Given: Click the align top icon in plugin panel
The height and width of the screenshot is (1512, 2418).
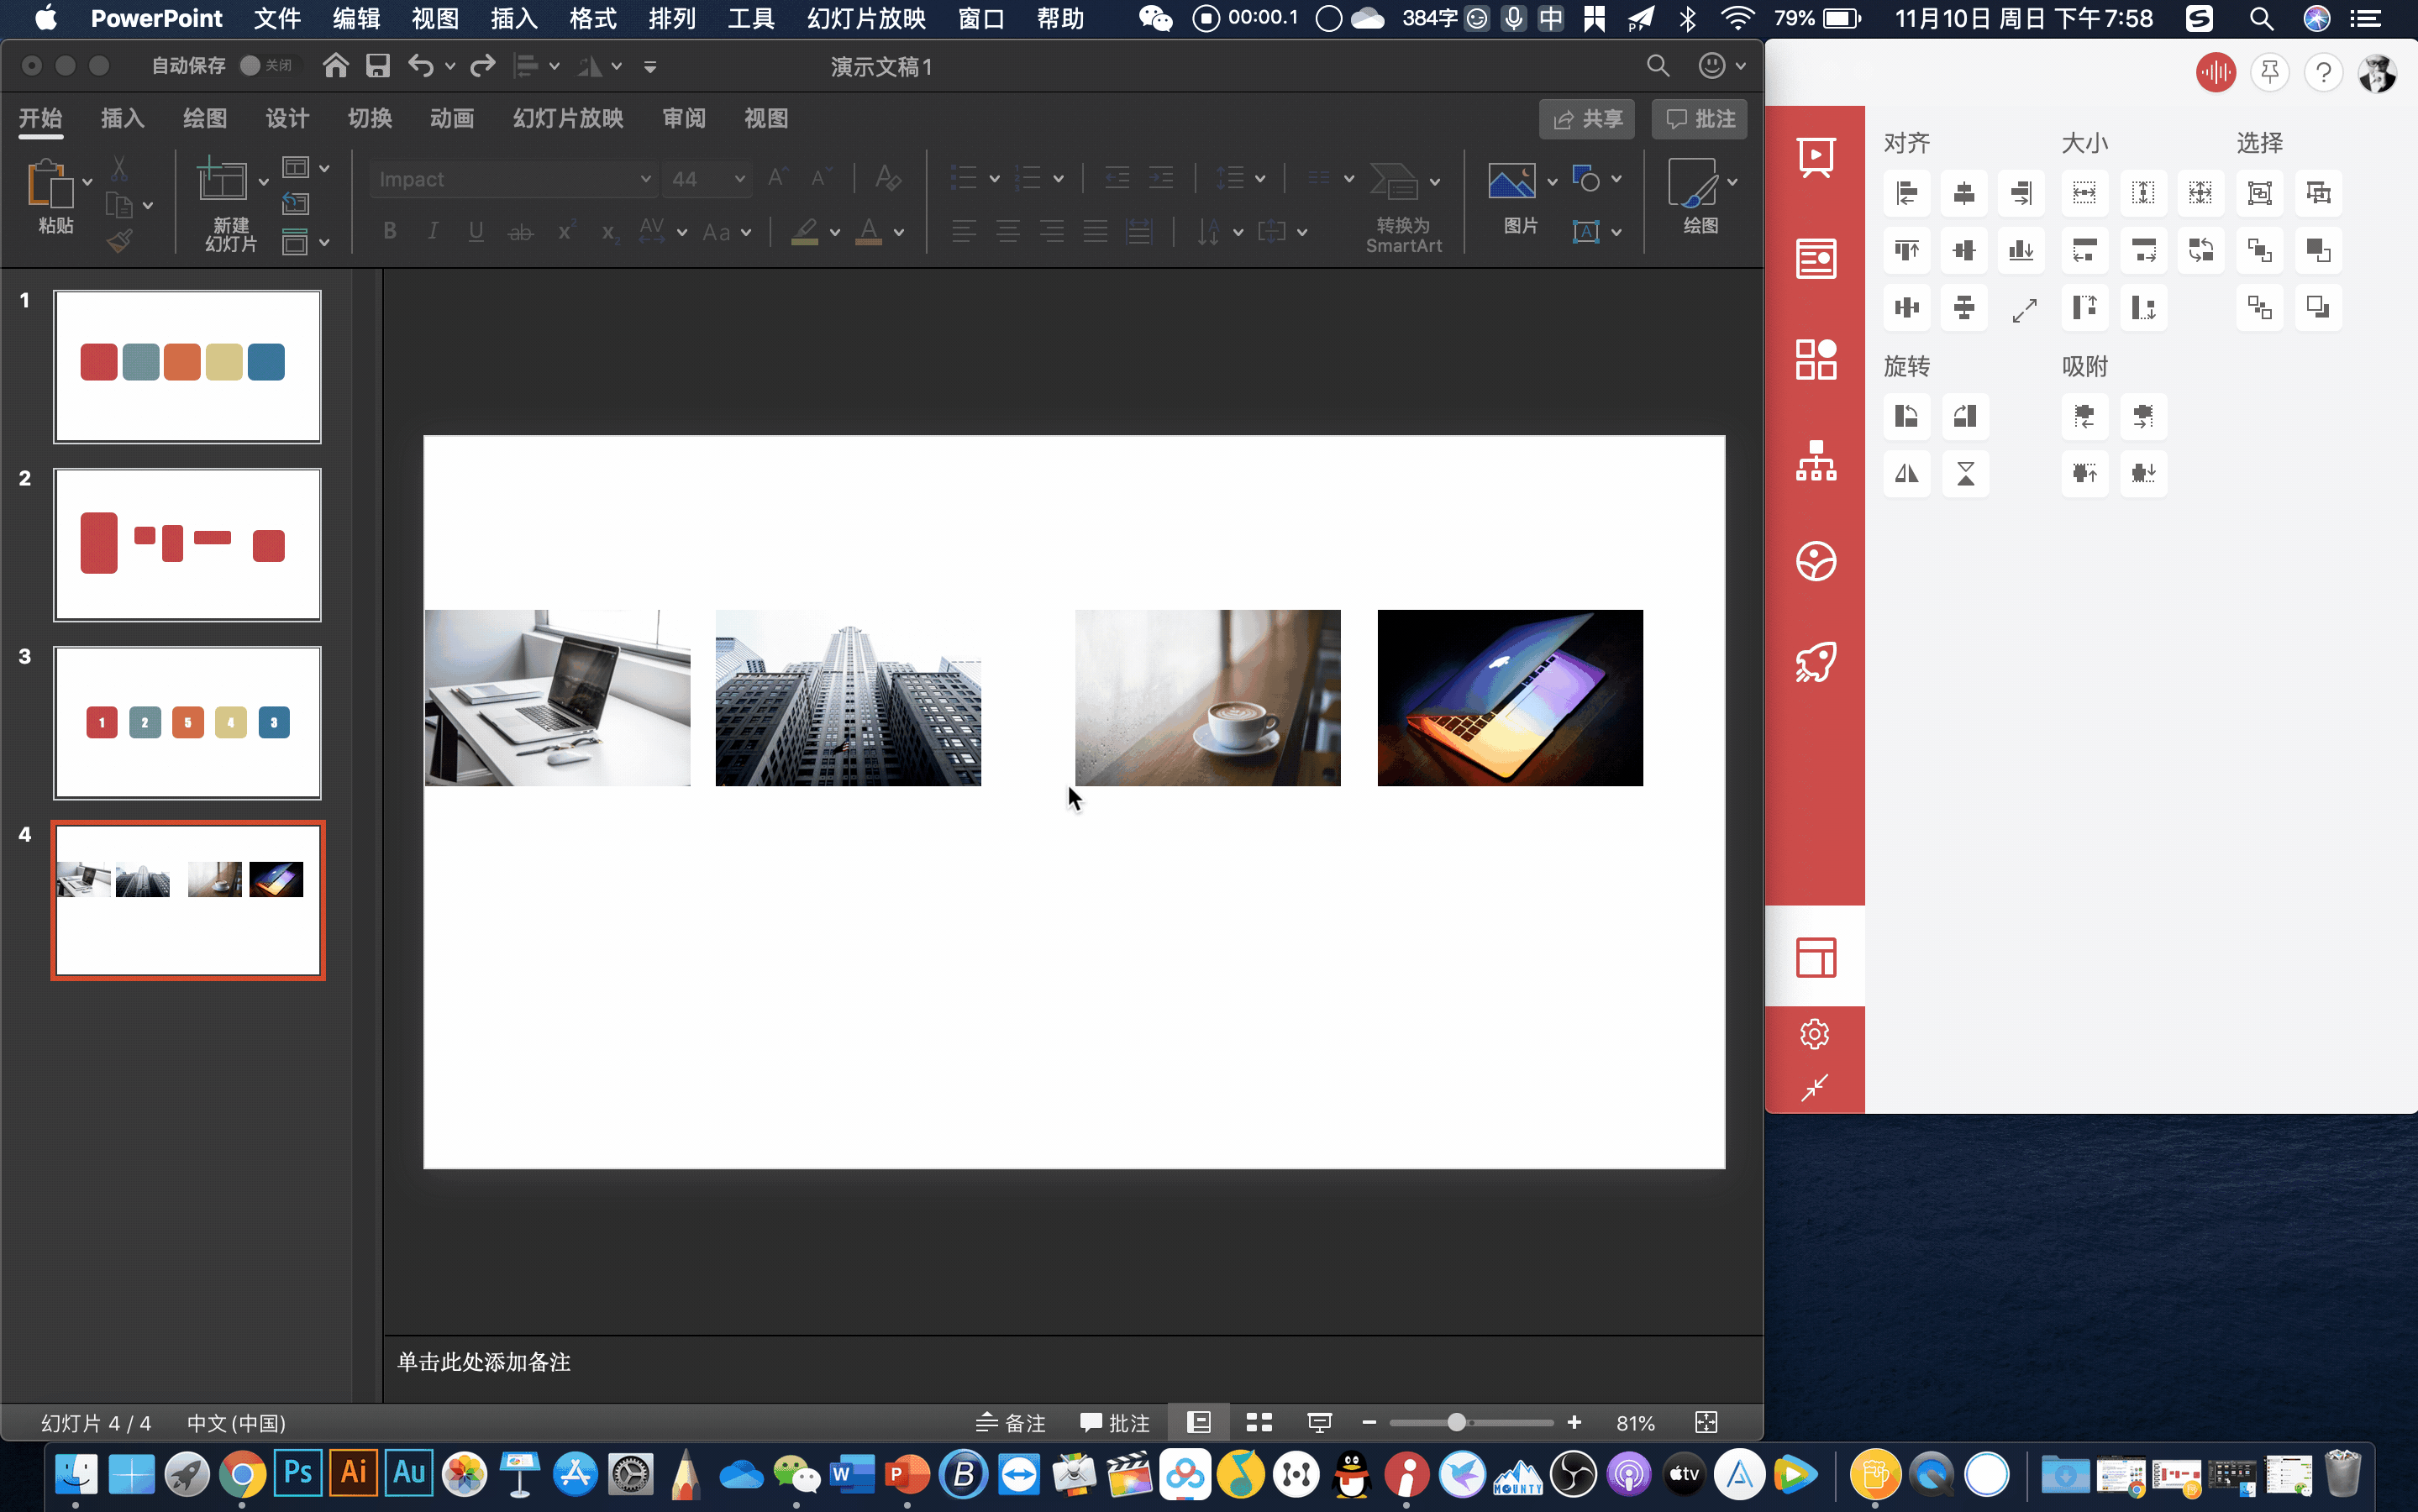Looking at the screenshot, I should click(x=1906, y=250).
